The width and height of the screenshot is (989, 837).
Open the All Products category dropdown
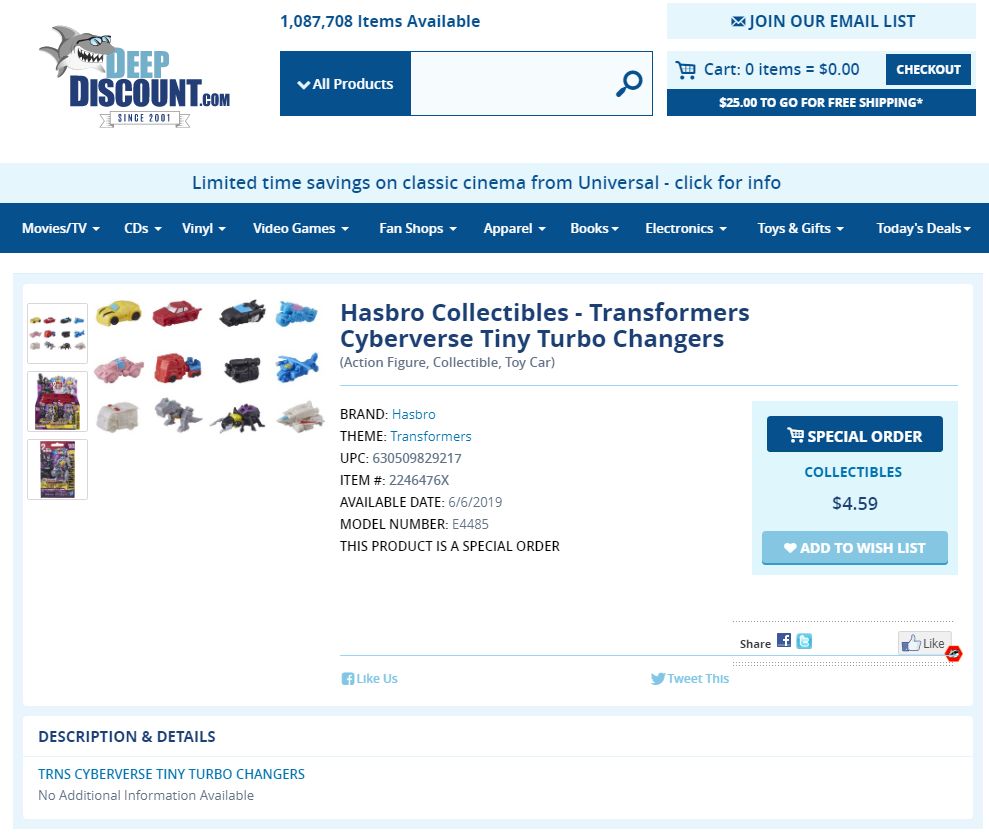(x=345, y=84)
